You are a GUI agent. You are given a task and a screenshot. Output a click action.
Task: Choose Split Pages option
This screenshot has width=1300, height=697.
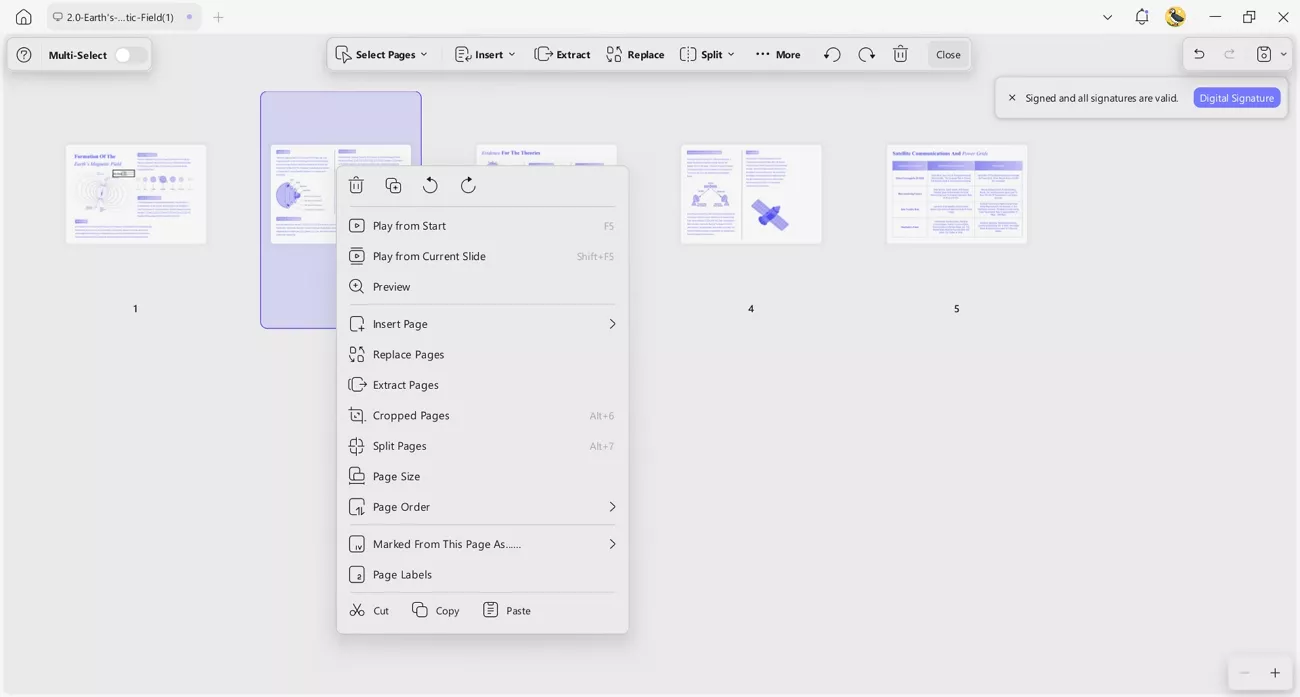pyautogui.click(x=482, y=446)
